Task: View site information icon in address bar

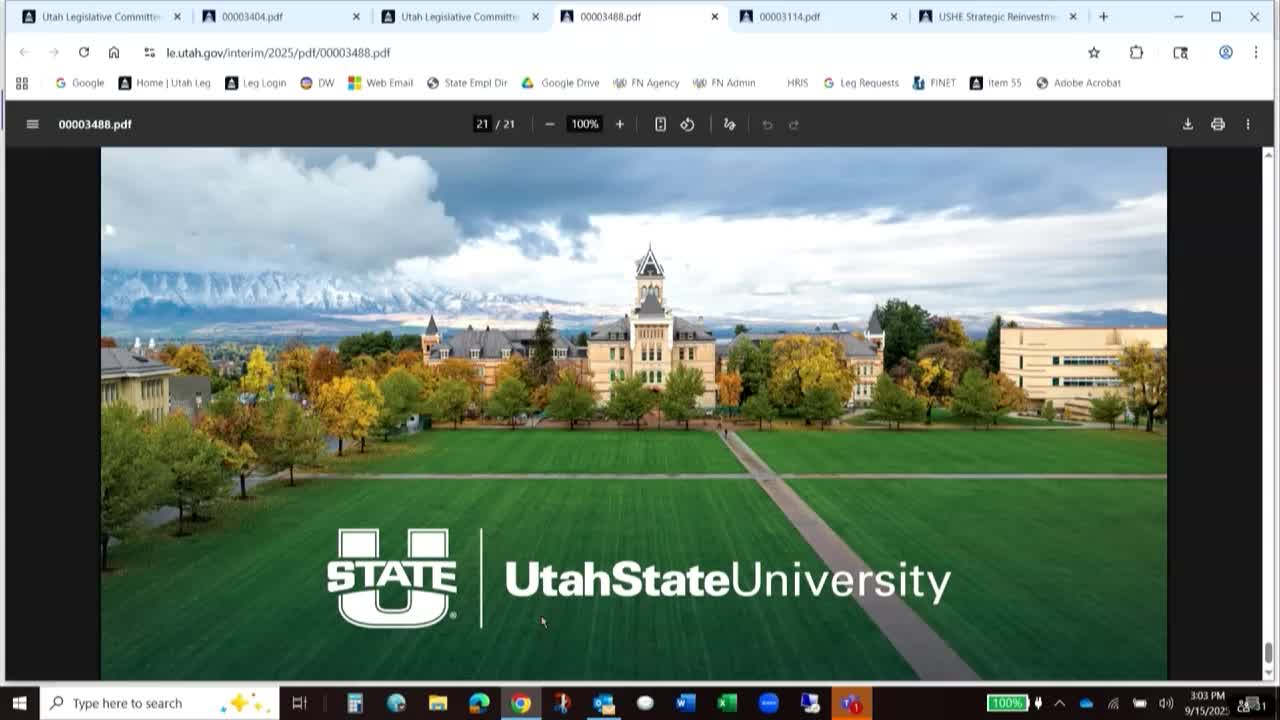Action: point(149,52)
